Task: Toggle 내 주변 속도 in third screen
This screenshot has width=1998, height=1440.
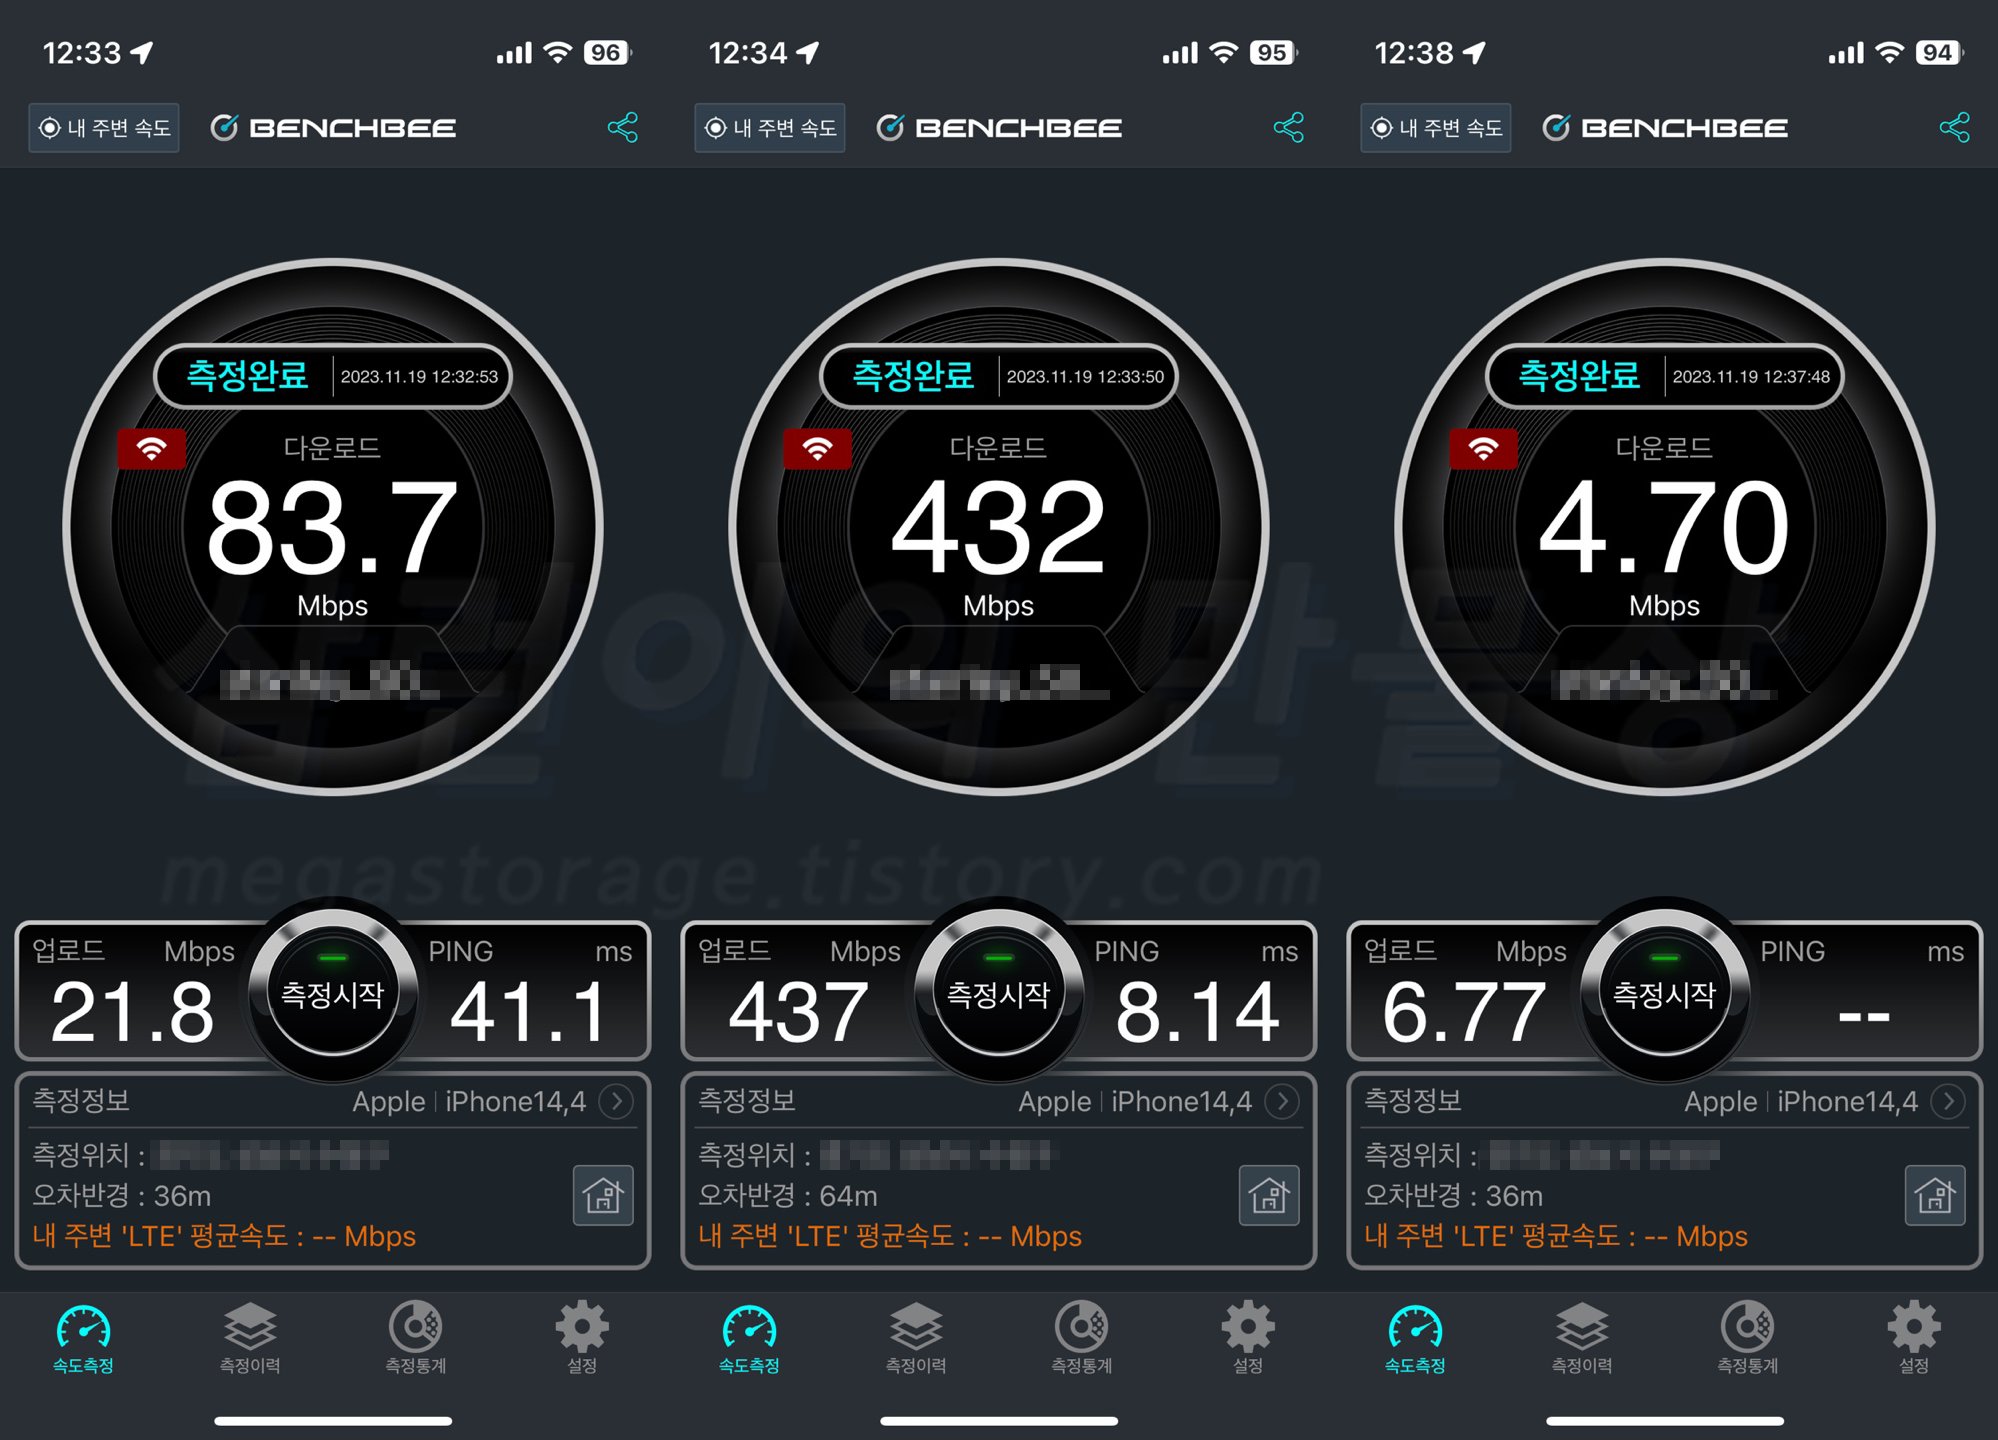Action: tap(1436, 128)
